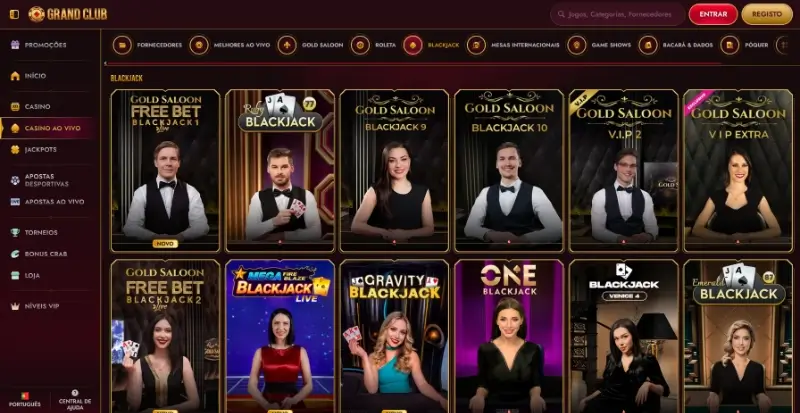The image size is (800, 413).
Task: Select the Póquer category icon
Action: click(730, 45)
